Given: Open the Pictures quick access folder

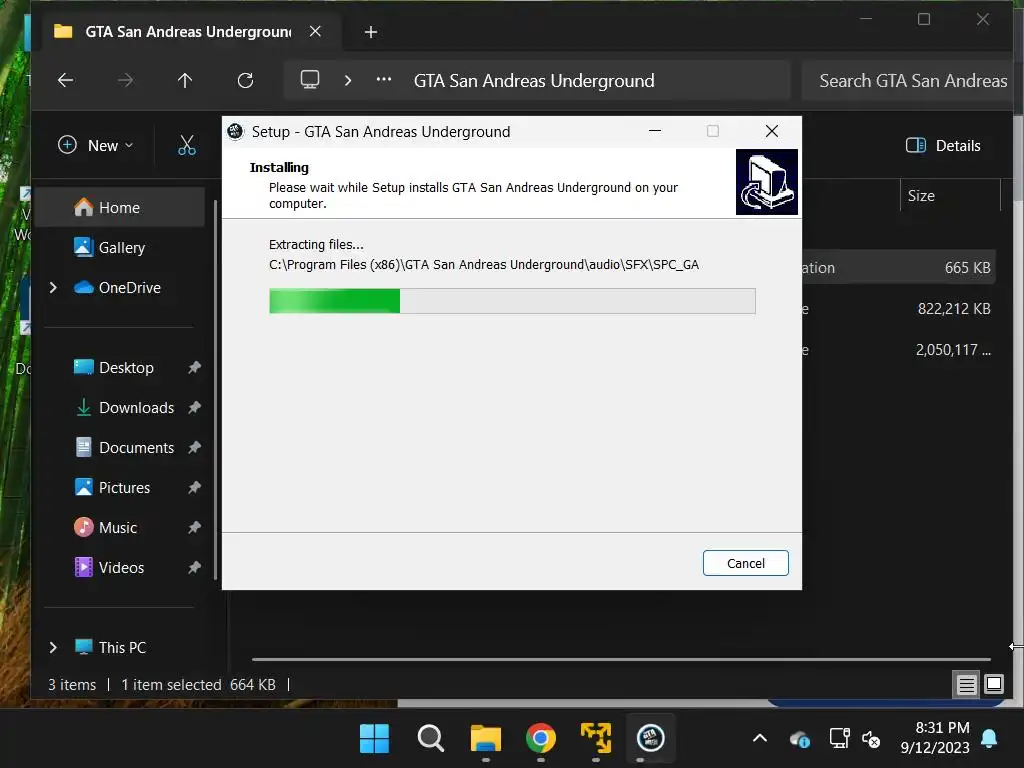Looking at the screenshot, I should 124,487.
